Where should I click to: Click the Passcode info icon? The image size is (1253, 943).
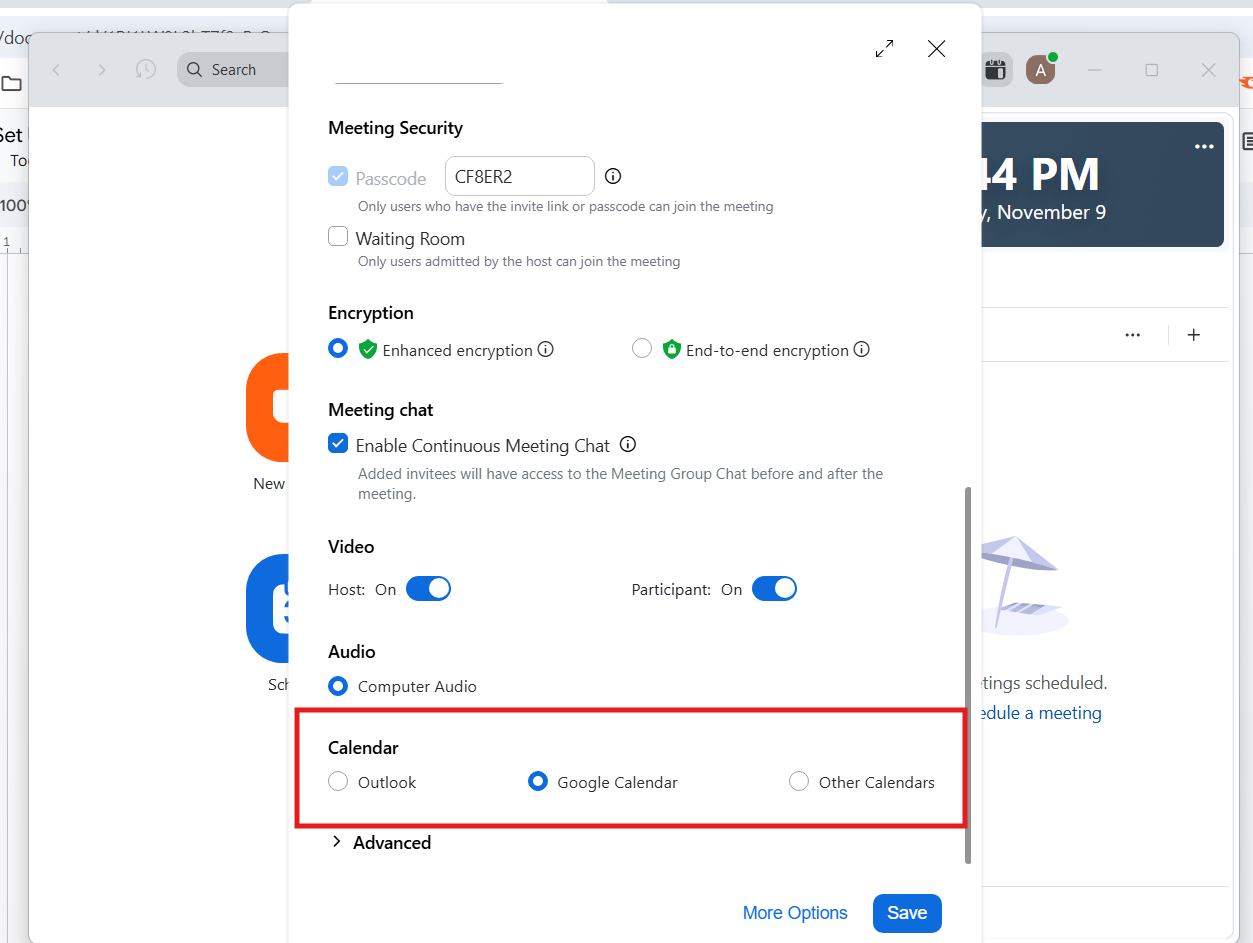coord(614,176)
